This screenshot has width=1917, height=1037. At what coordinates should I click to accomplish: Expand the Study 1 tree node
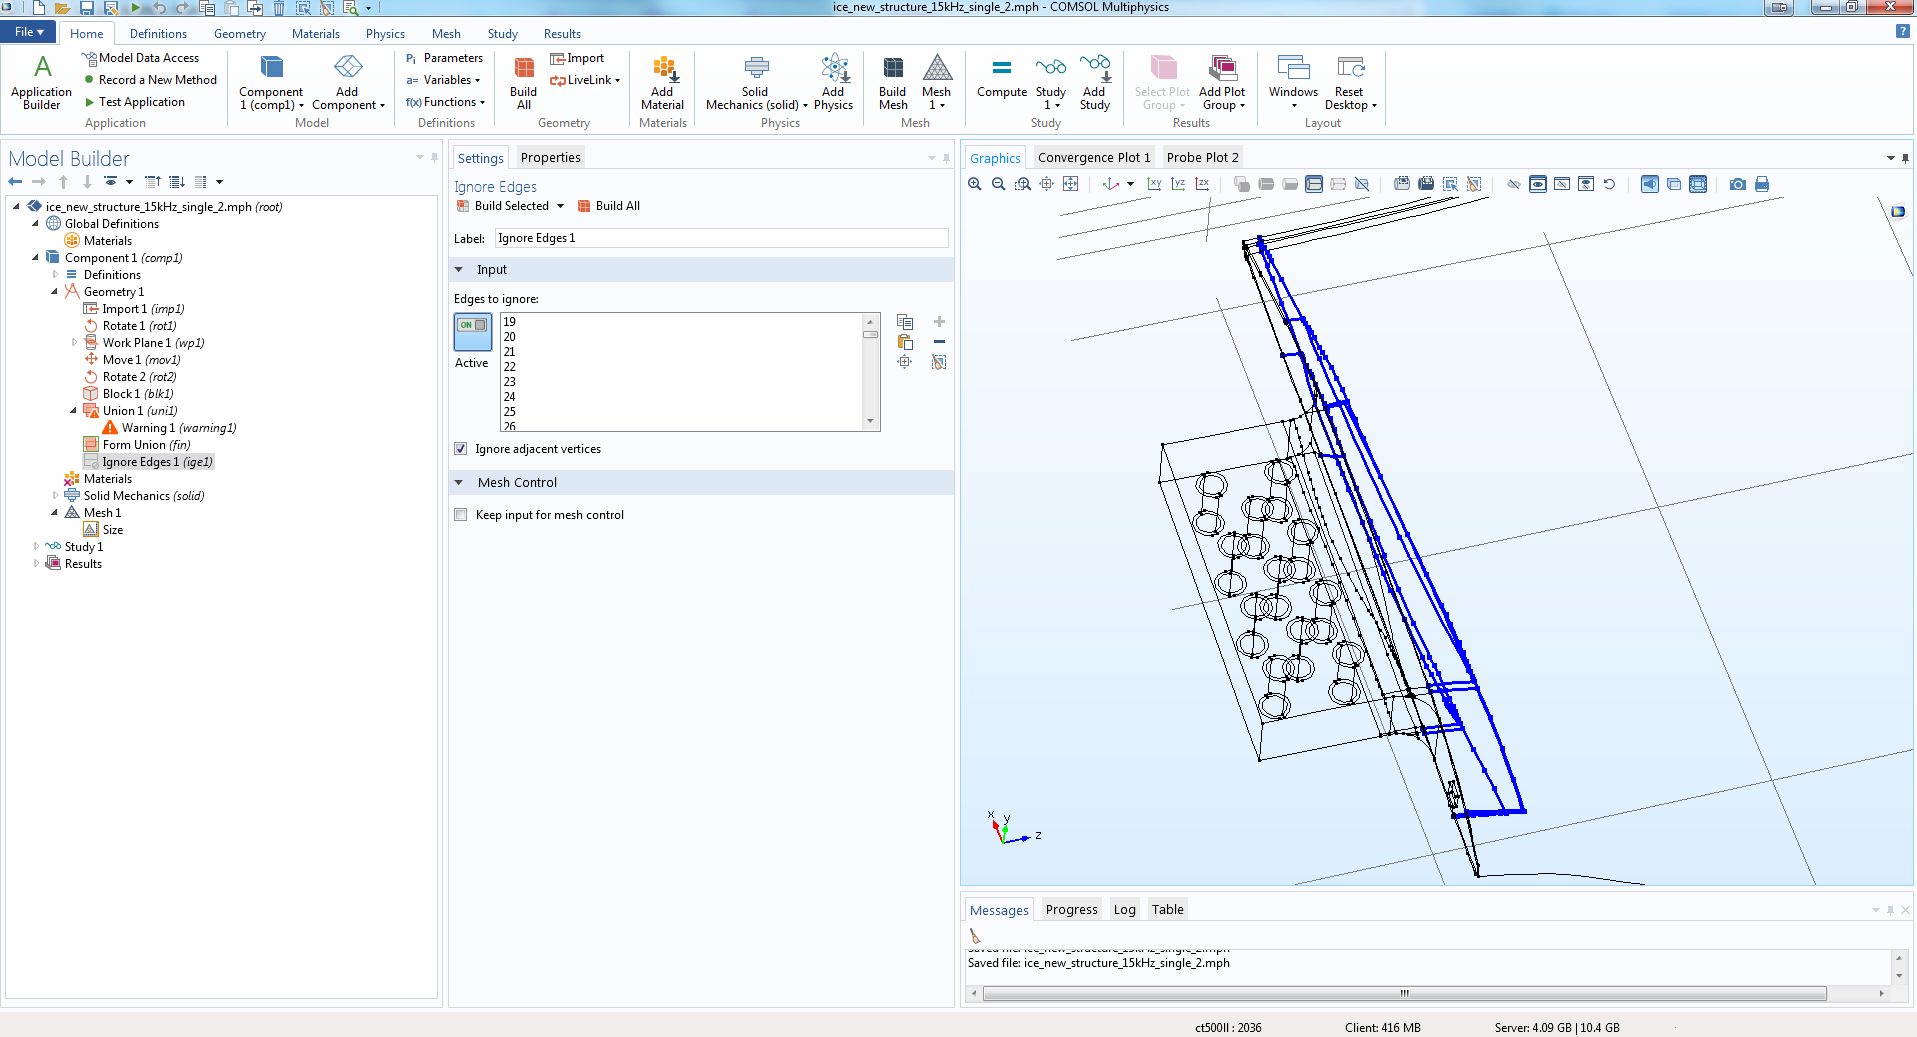point(36,547)
